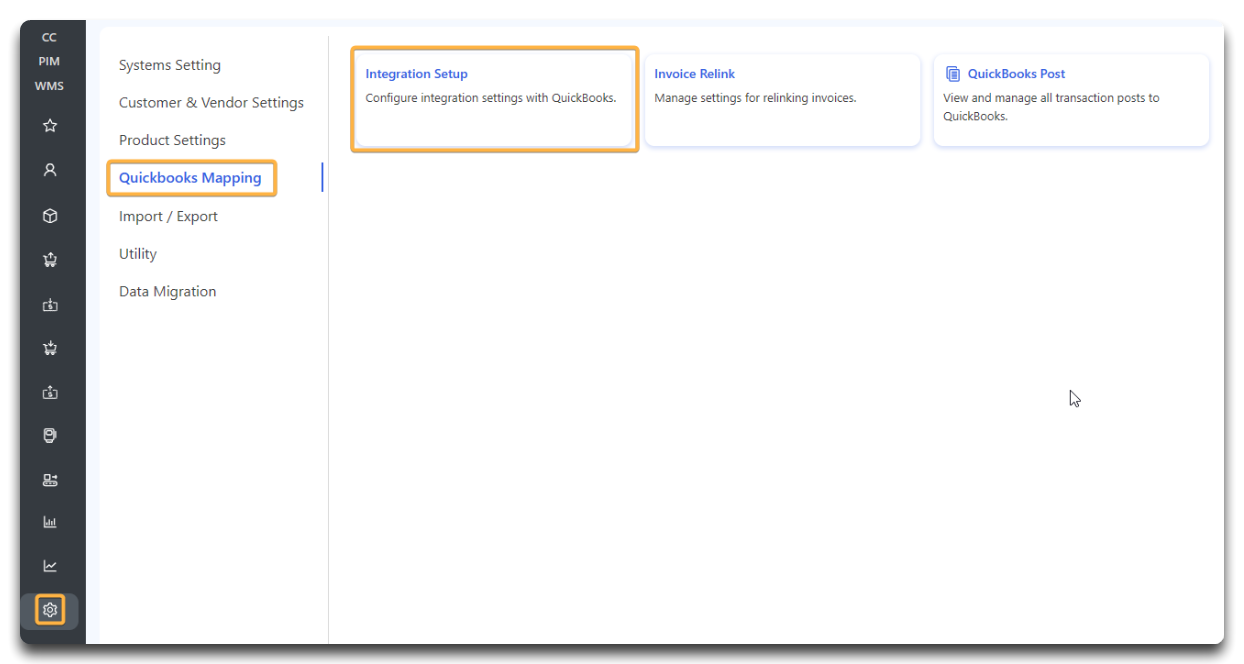
Task: Click the document icon beside QuickBooks Post
Action: coord(953,74)
